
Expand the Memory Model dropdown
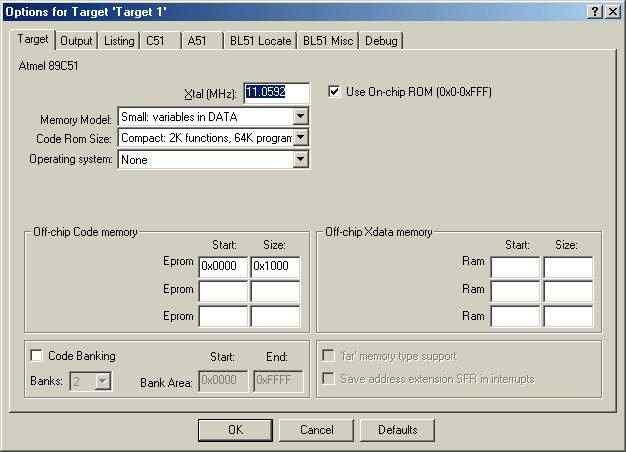click(x=301, y=117)
